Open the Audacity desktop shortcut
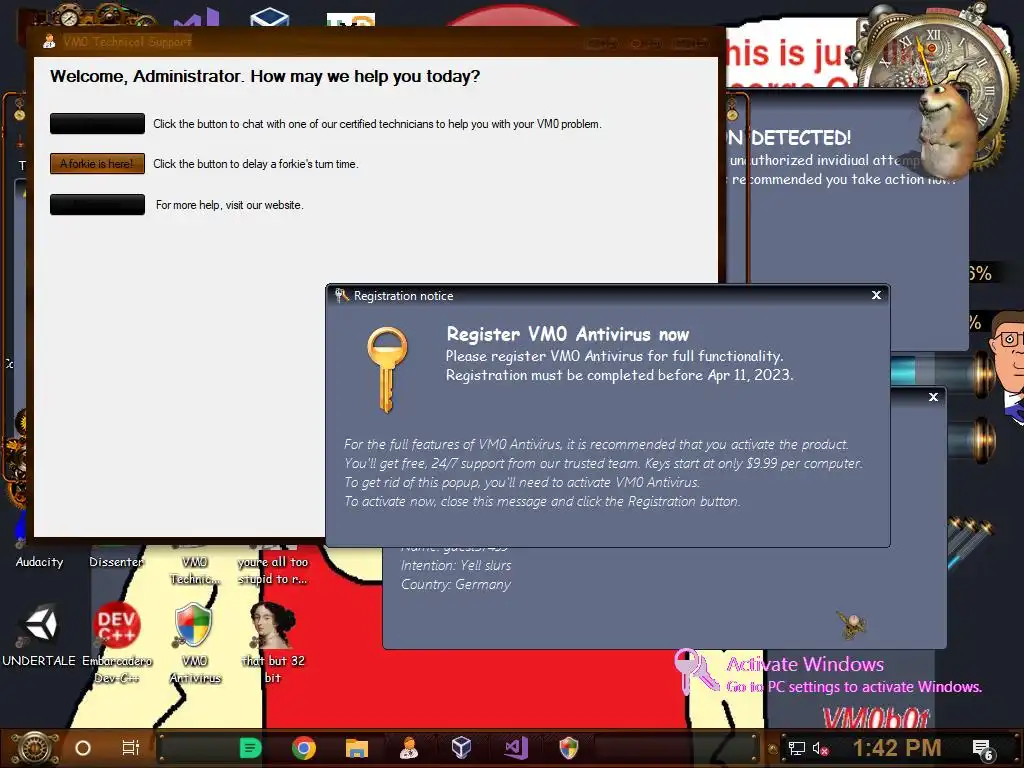 [39, 562]
